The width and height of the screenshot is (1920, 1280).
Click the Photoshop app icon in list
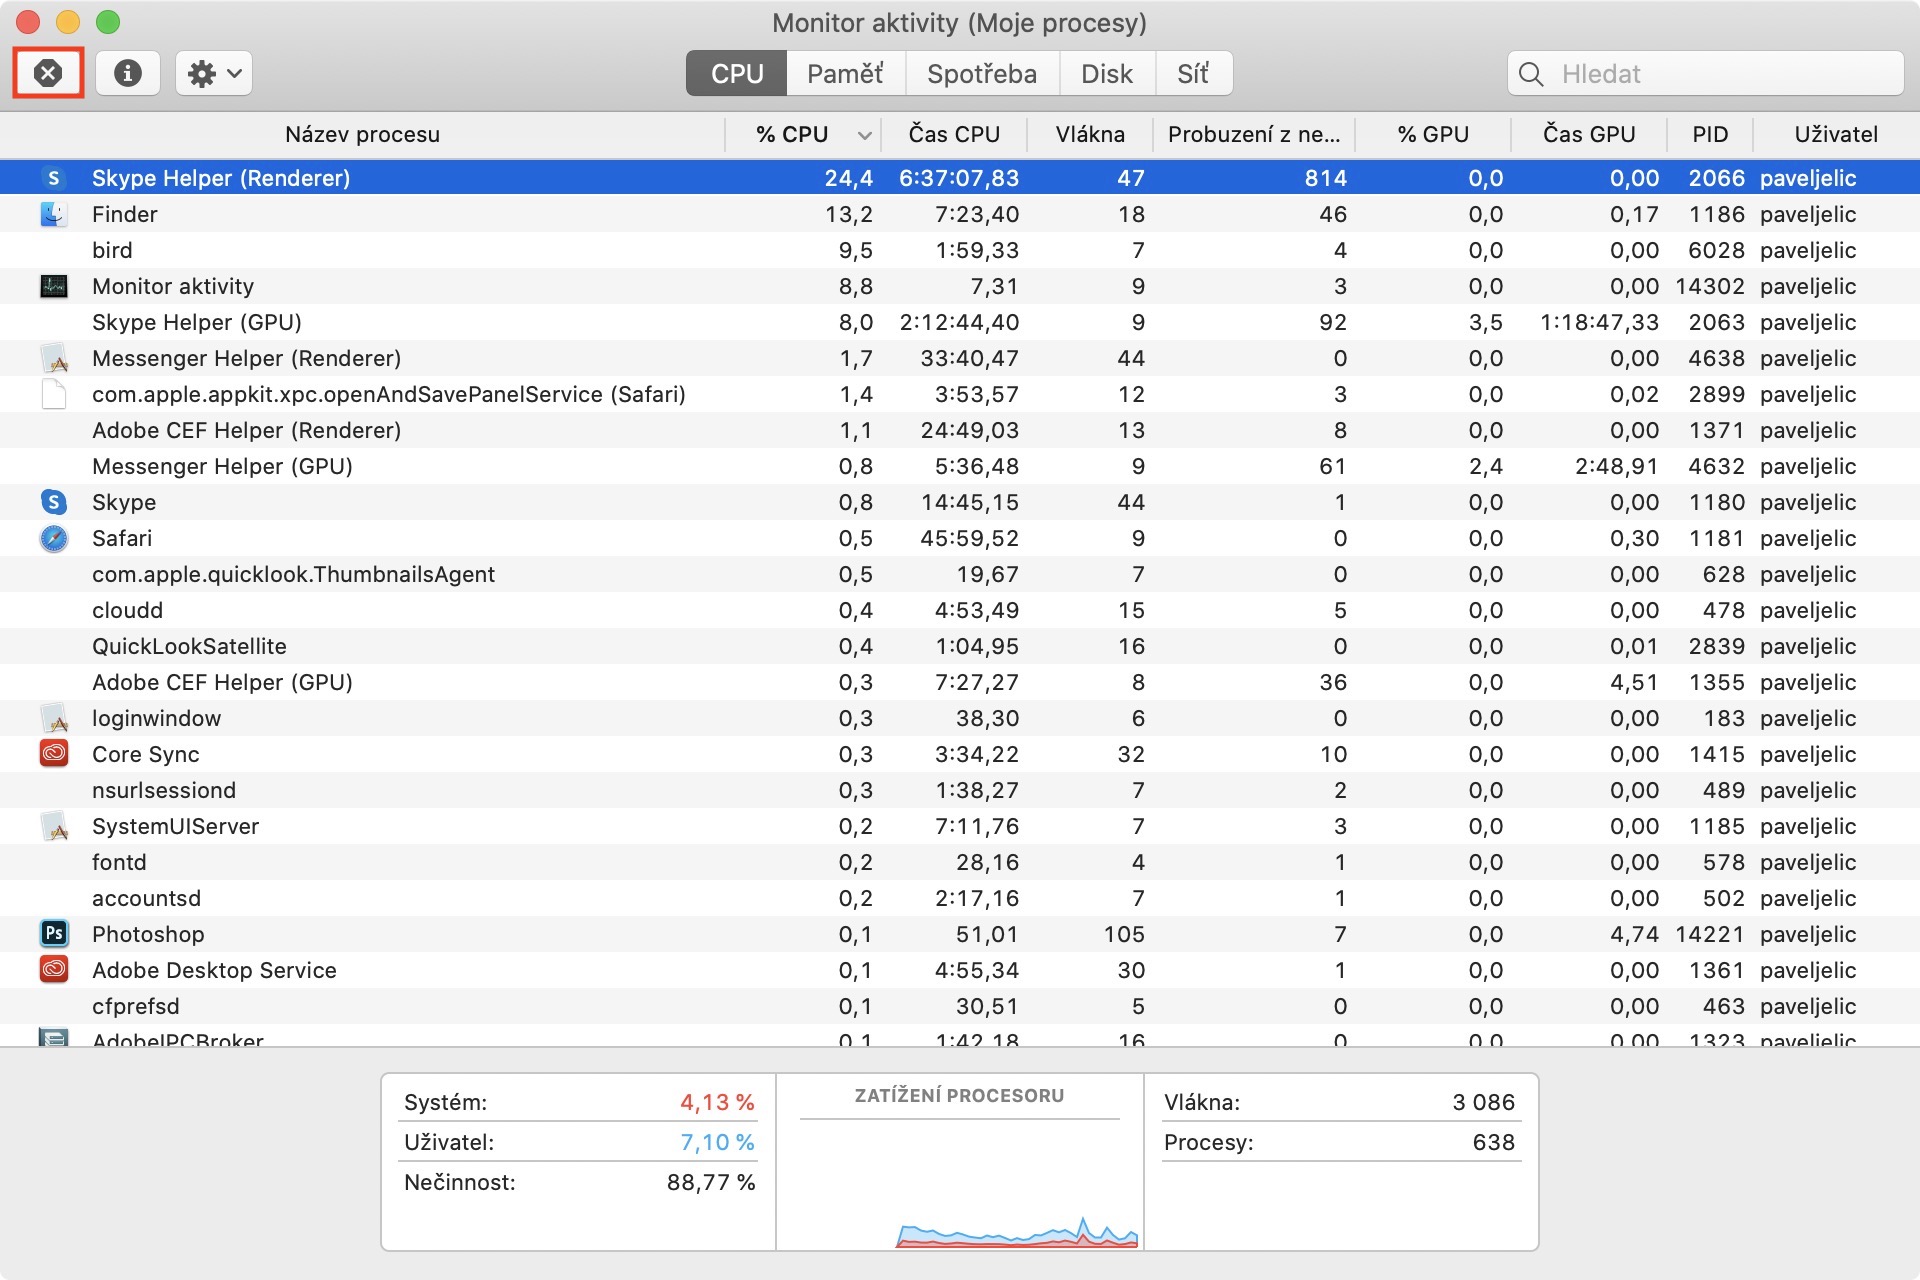[54, 934]
